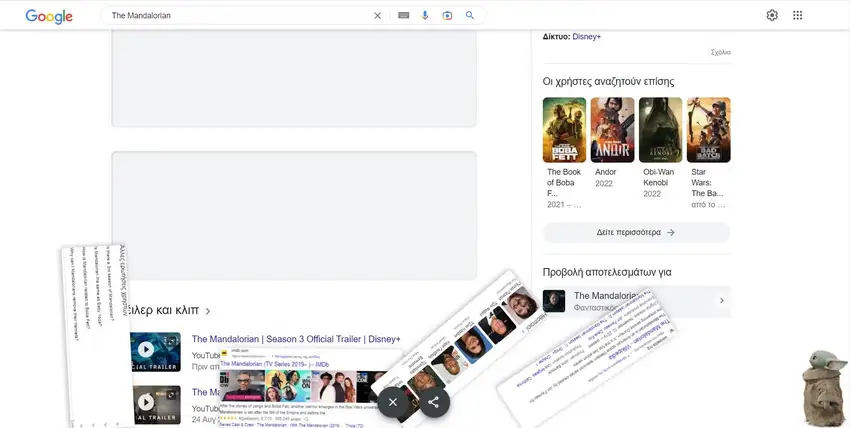Dismiss using the dark round X button
Image resolution: width=850 pixels, height=428 pixels.
(393, 402)
